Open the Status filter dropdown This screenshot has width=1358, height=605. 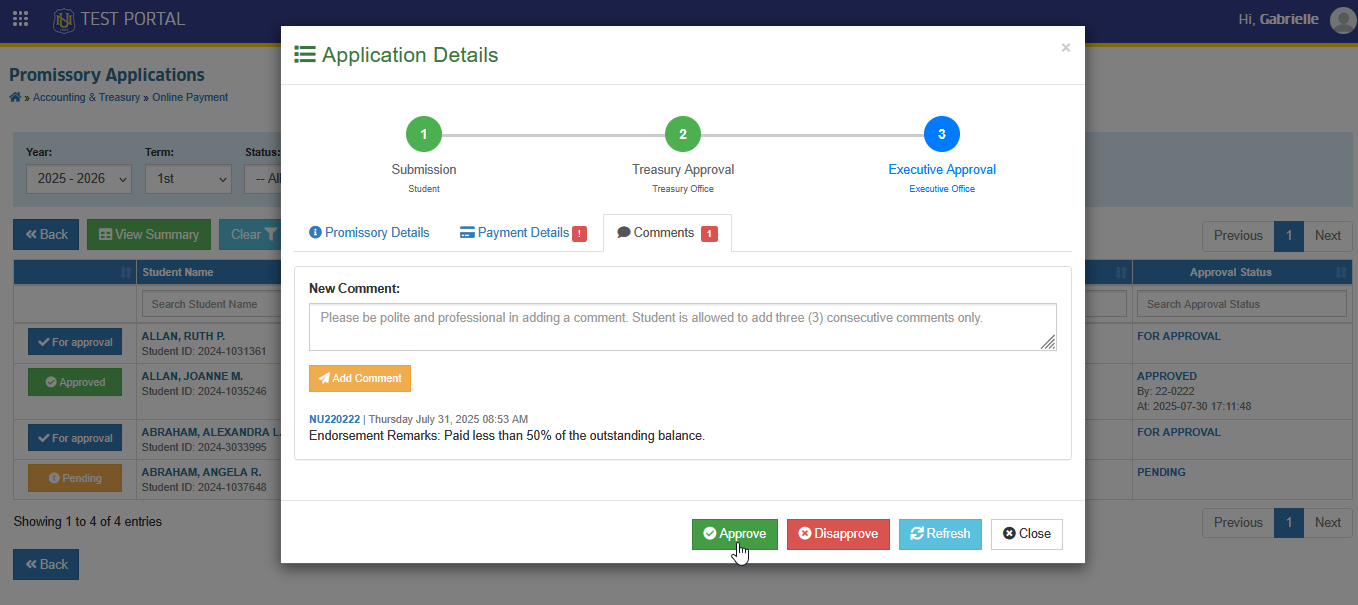point(262,178)
